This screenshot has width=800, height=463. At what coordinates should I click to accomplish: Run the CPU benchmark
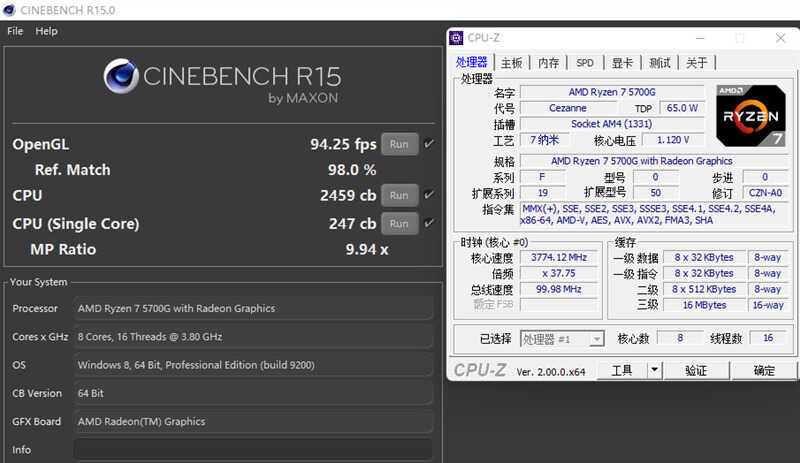399,195
